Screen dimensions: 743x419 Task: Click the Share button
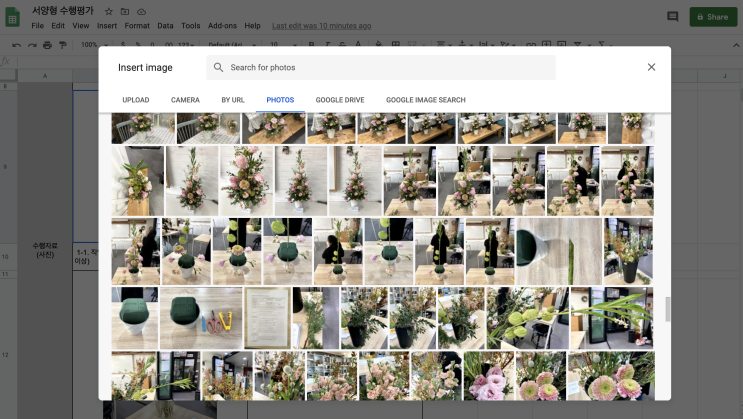point(713,17)
